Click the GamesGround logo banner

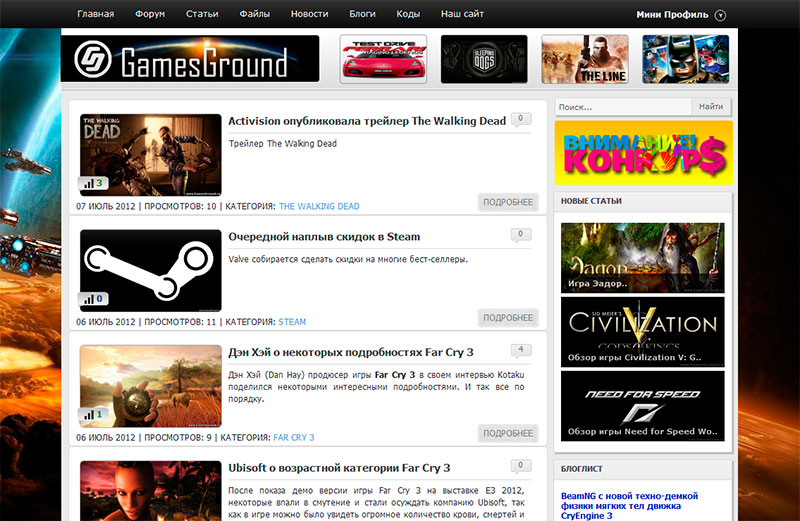click(190, 59)
